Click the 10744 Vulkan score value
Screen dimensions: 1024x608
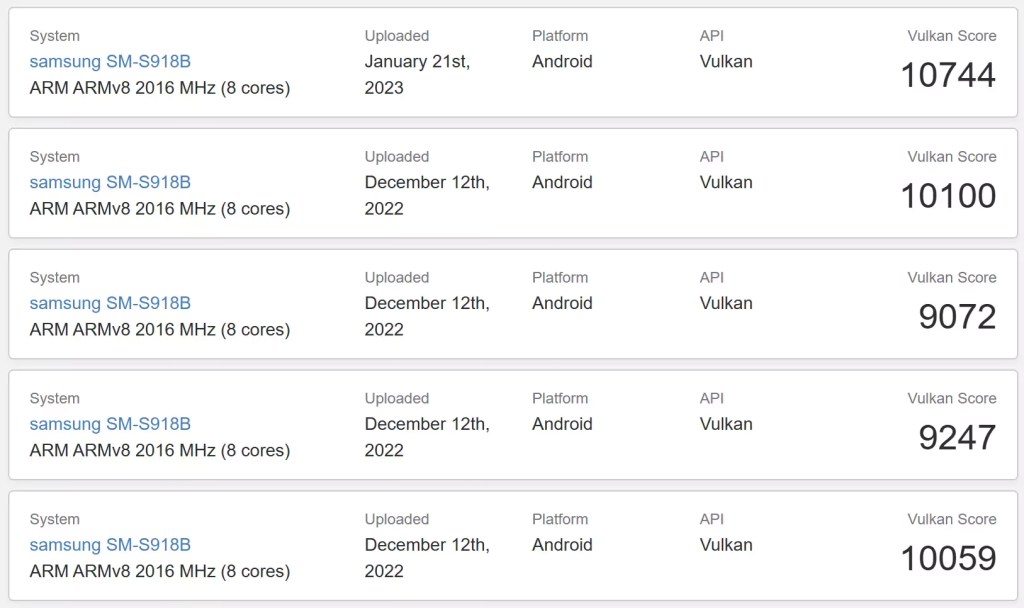coord(948,75)
